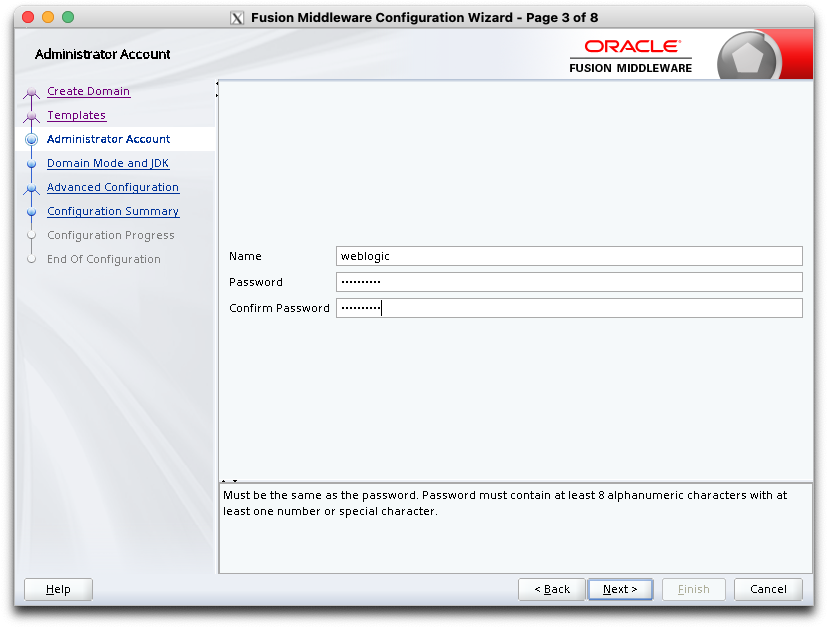This screenshot has width=828, height=628.
Task: Focus the Name field containing weblogic
Action: click(x=569, y=256)
